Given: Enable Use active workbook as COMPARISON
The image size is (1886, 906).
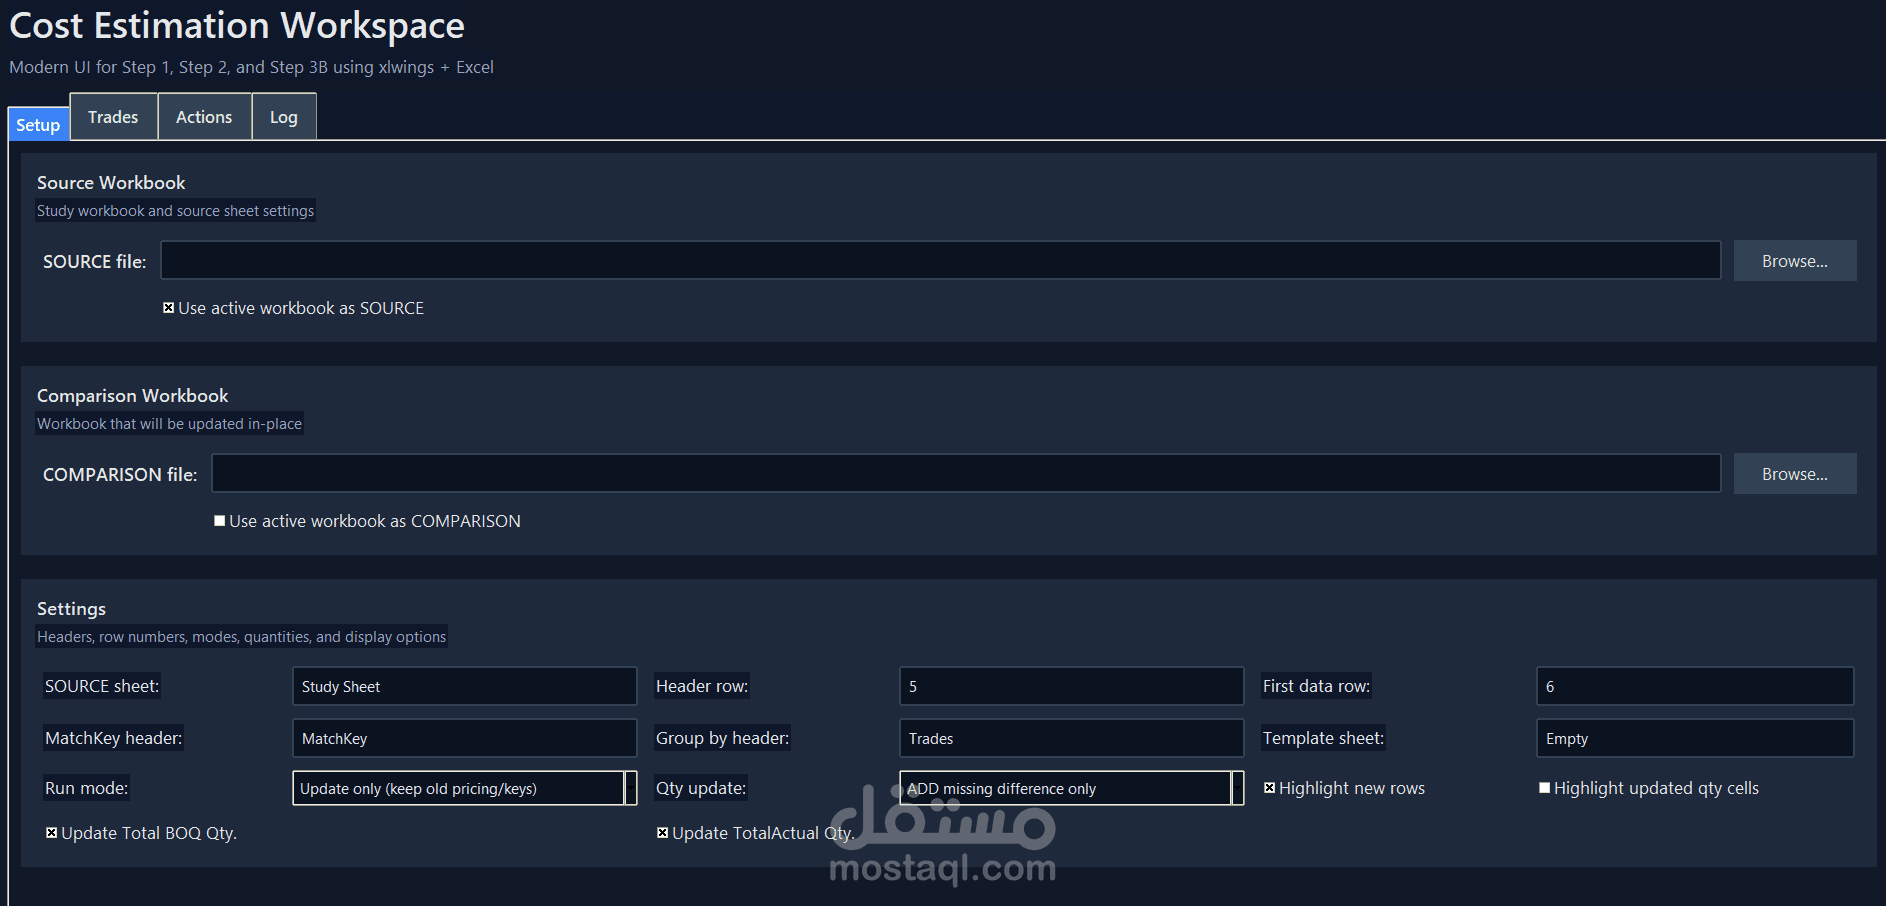Looking at the screenshot, I should (x=219, y=520).
